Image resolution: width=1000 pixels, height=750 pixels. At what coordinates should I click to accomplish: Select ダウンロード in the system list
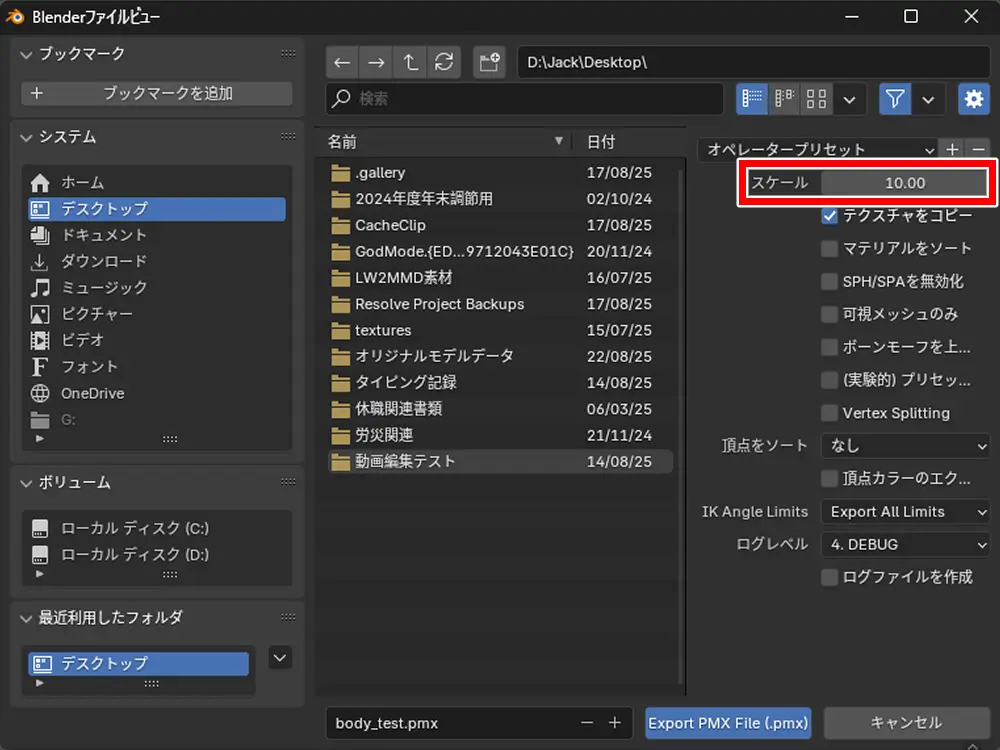click(x=104, y=261)
